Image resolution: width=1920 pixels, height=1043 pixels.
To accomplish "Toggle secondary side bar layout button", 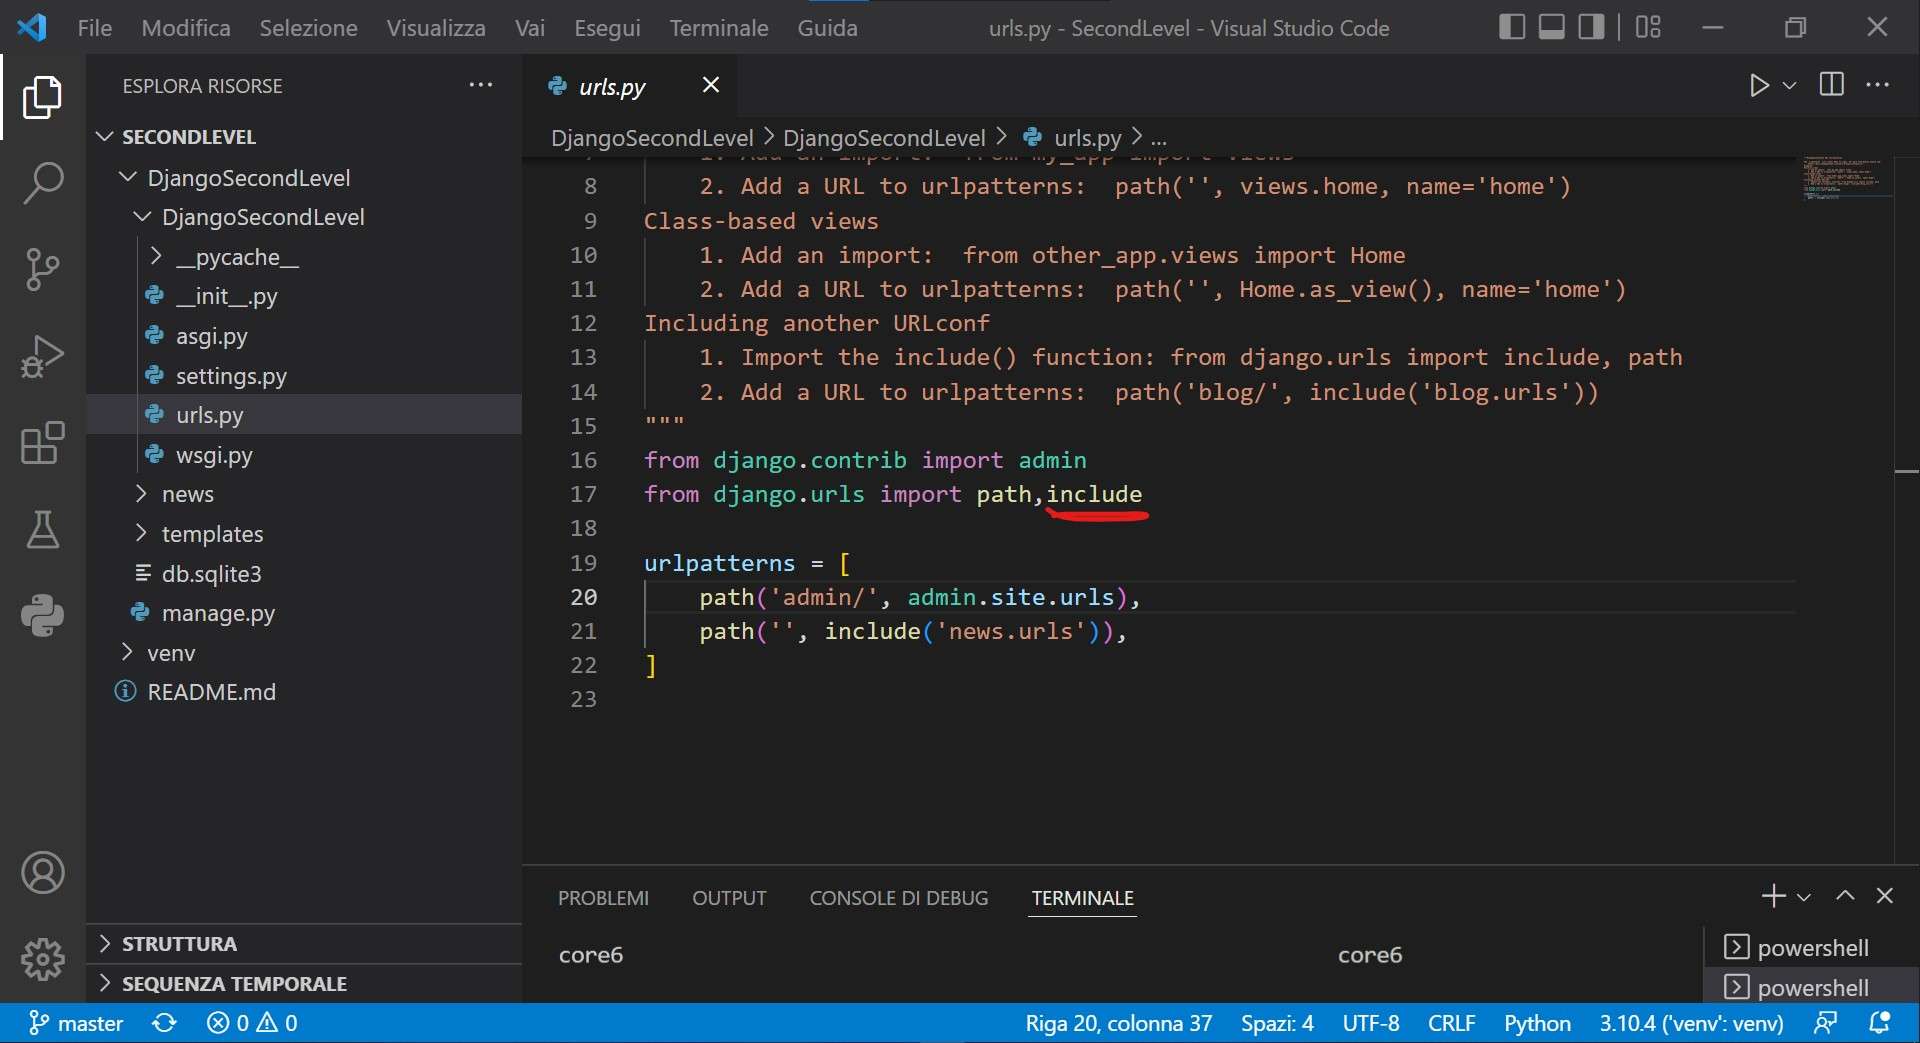I will point(1591,27).
